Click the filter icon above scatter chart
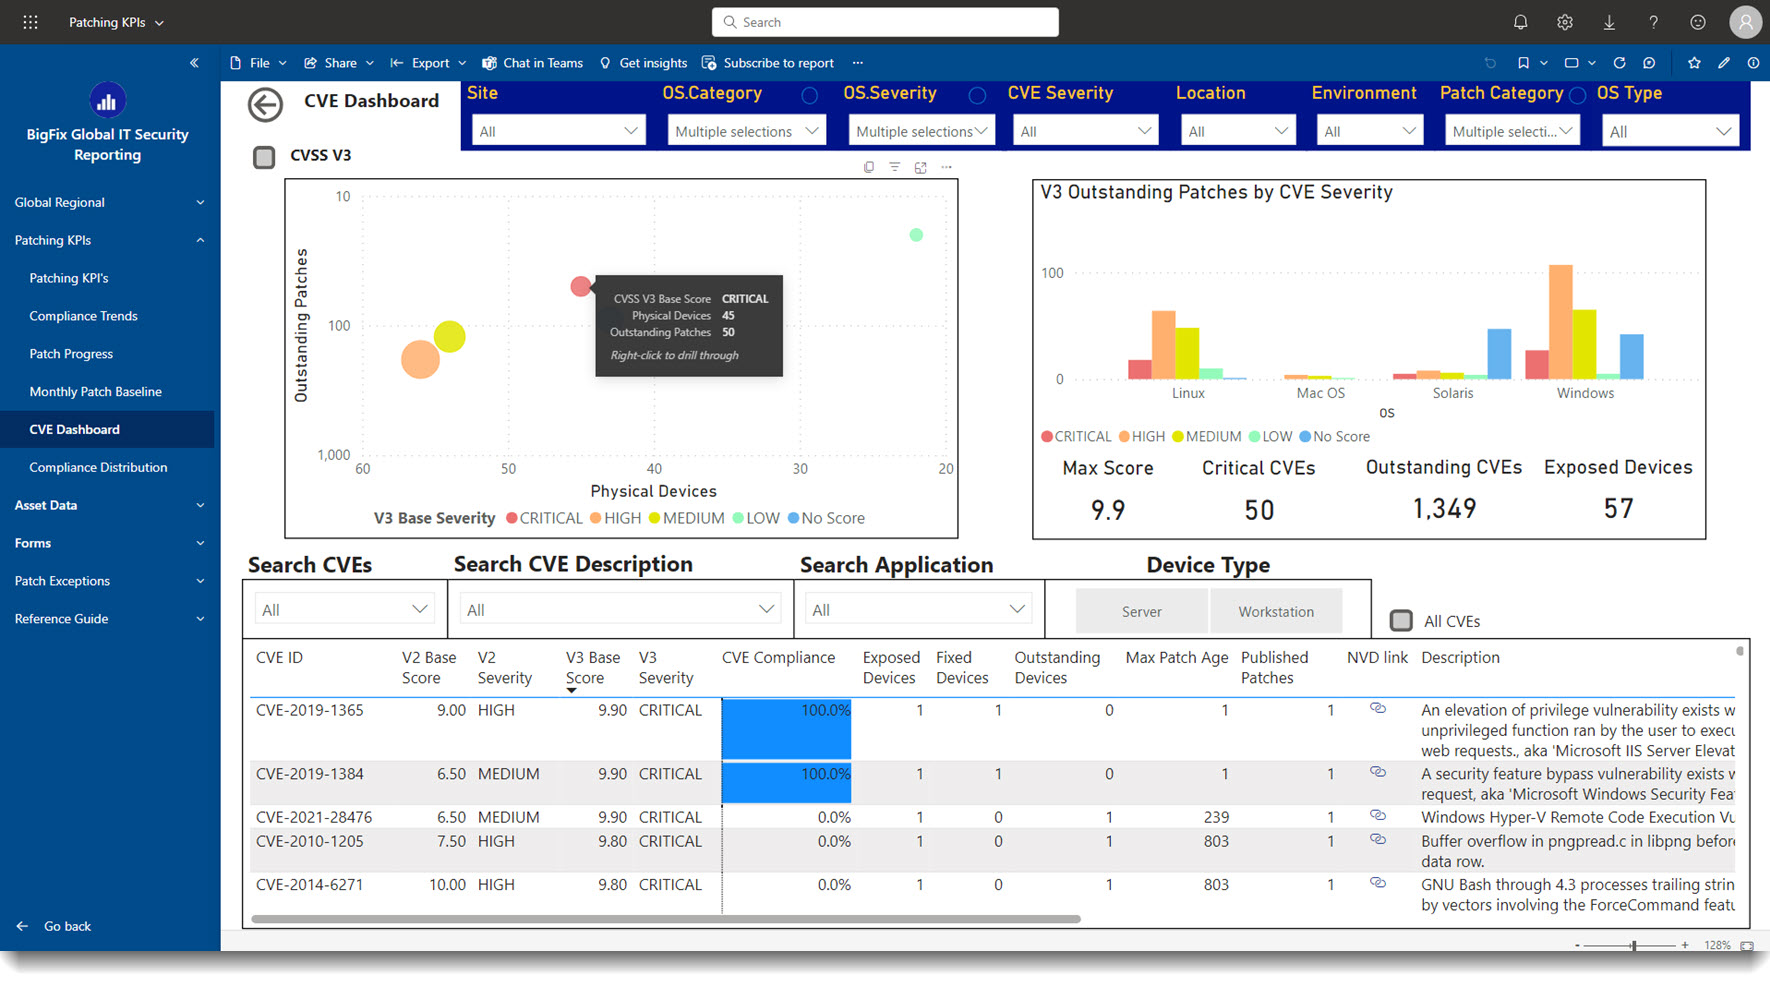 pos(894,167)
